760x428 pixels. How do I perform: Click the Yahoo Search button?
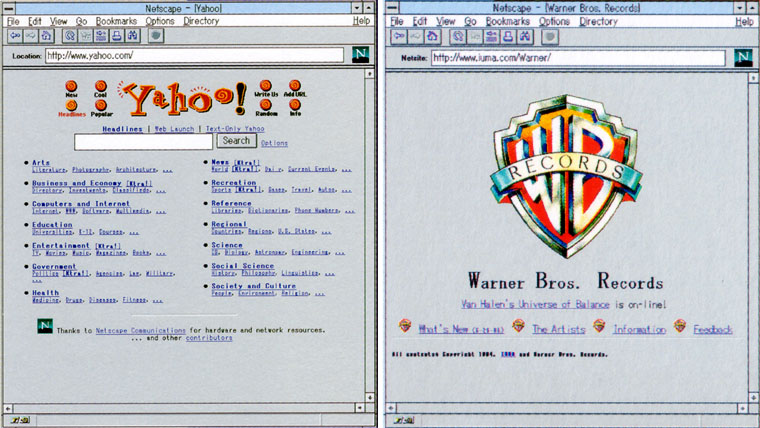click(236, 141)
